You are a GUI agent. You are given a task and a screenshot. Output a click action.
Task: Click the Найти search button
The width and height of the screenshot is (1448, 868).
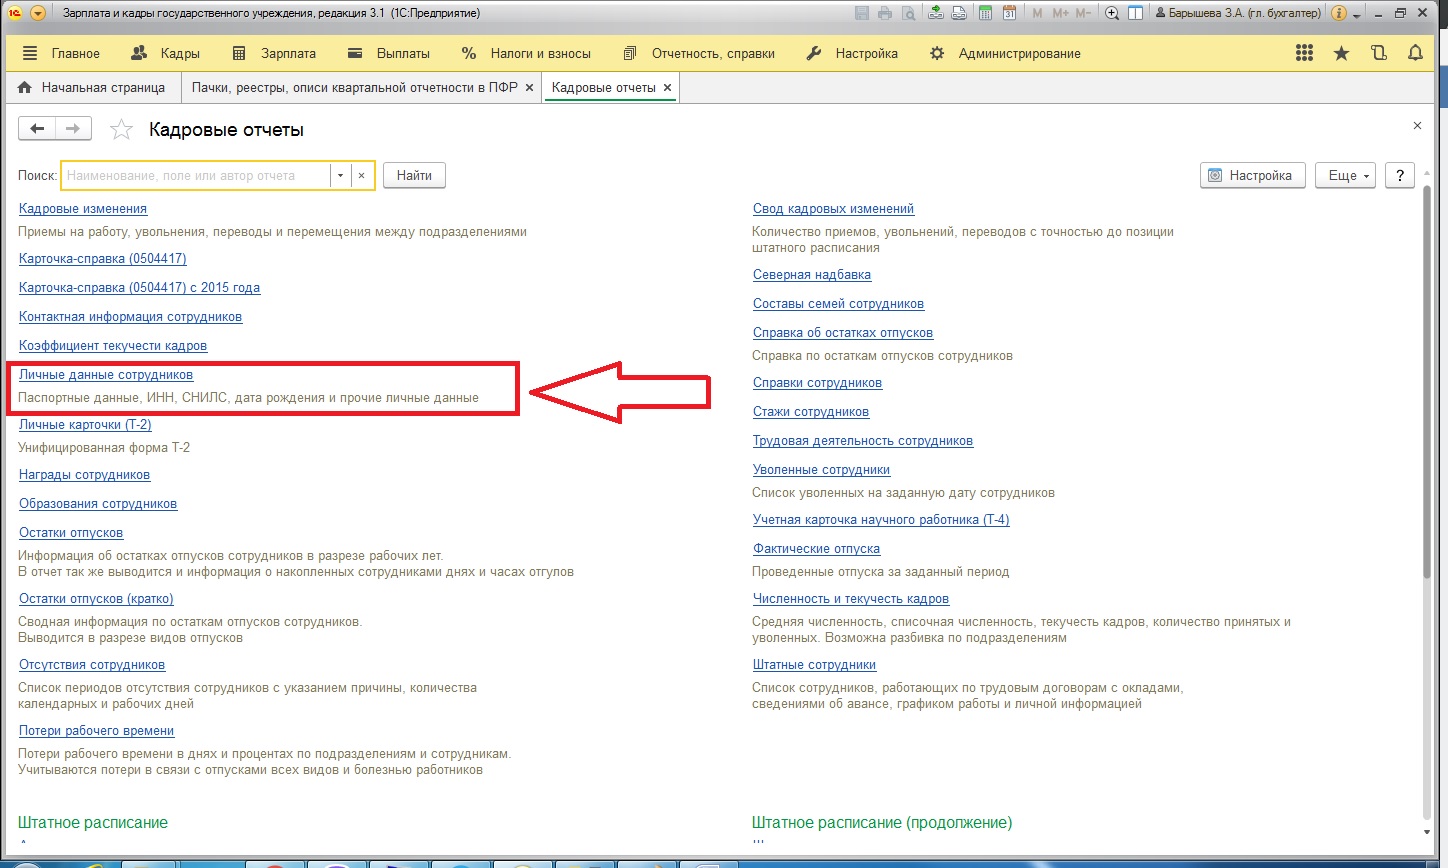click(414, 176)
